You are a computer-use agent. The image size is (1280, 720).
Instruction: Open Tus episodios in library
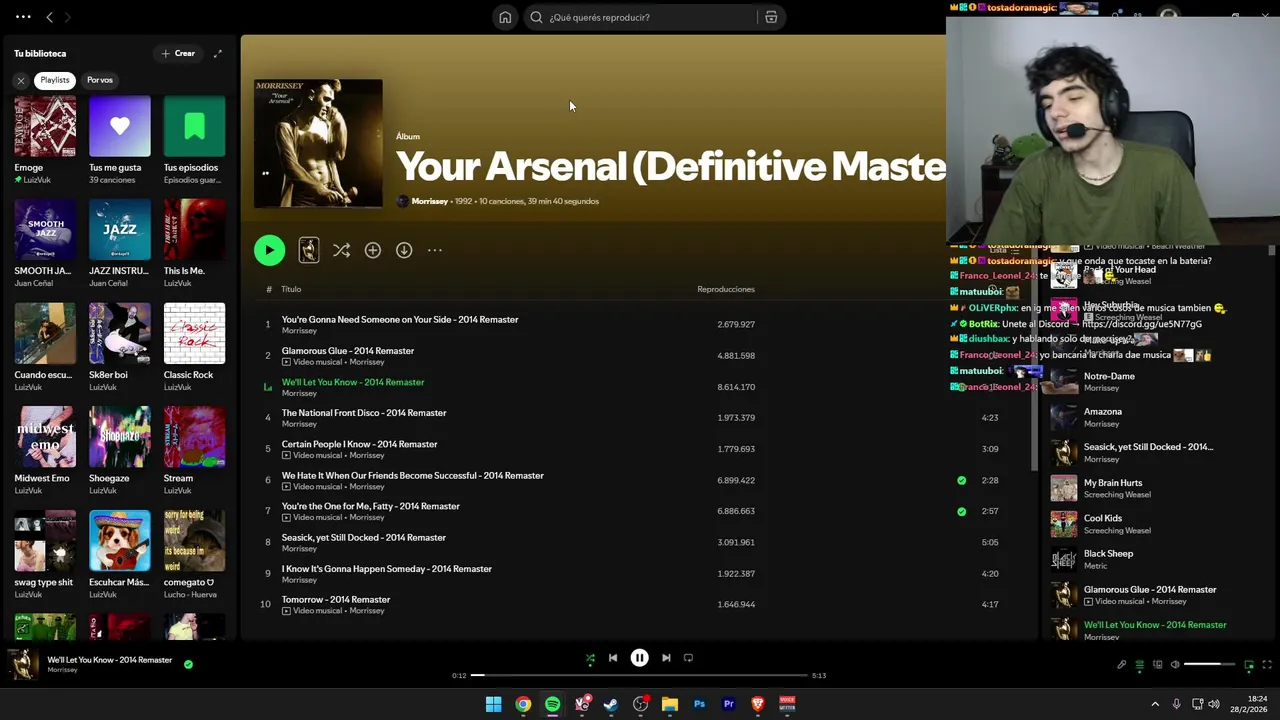(194, 140)
